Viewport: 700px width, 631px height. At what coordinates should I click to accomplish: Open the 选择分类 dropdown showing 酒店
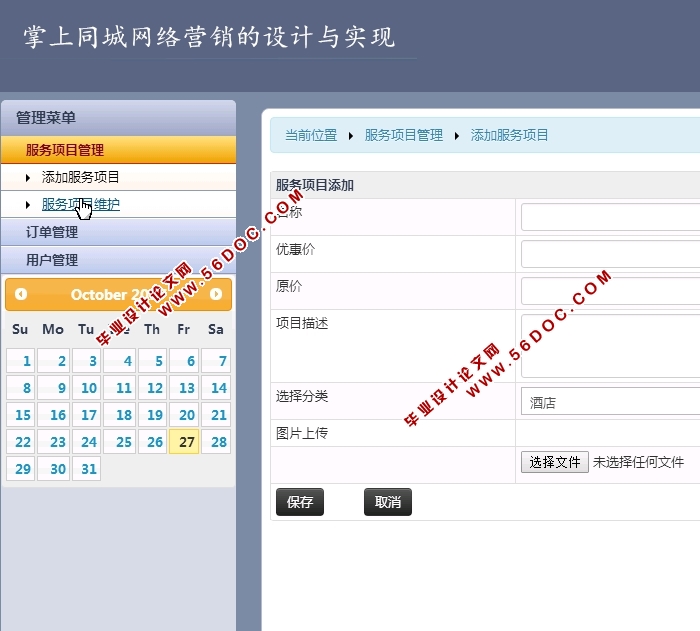point(610,401)
